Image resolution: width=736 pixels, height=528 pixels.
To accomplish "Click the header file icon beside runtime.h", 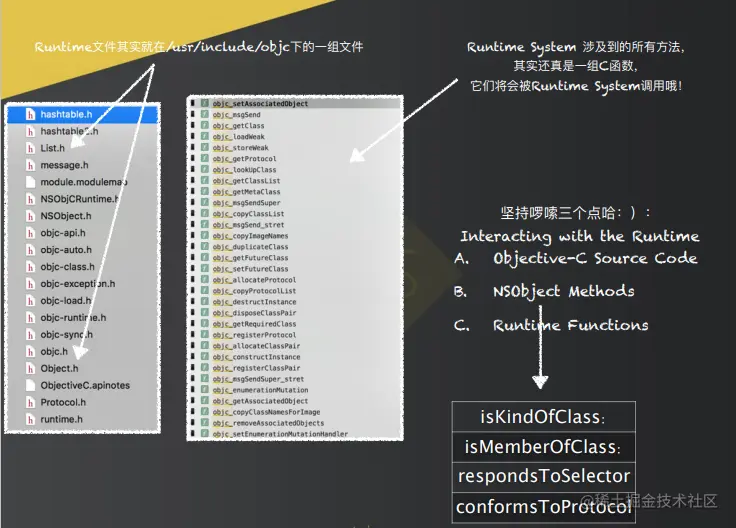I will tap(31, 419).
